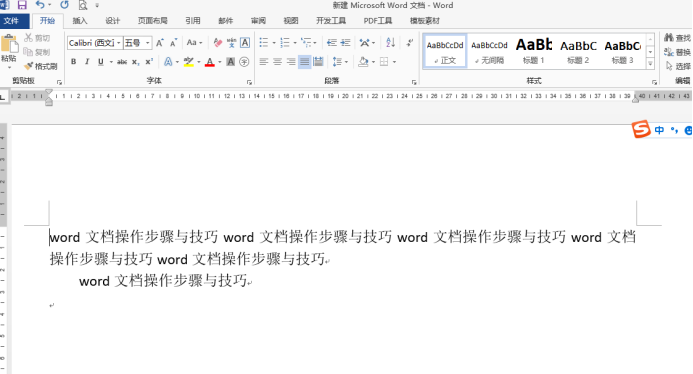Toggle justify alignment

[305, 62]
